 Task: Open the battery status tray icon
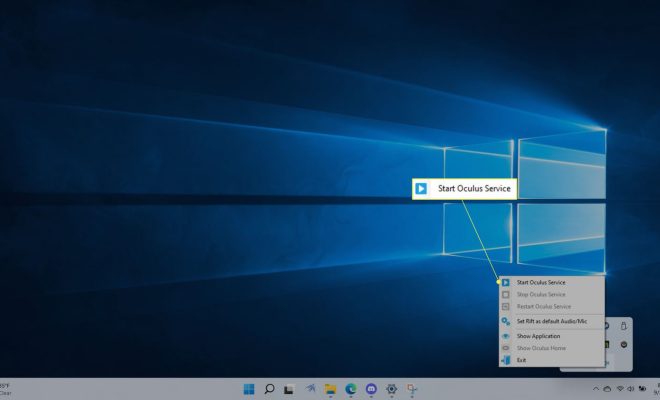(x=642, y=389)
